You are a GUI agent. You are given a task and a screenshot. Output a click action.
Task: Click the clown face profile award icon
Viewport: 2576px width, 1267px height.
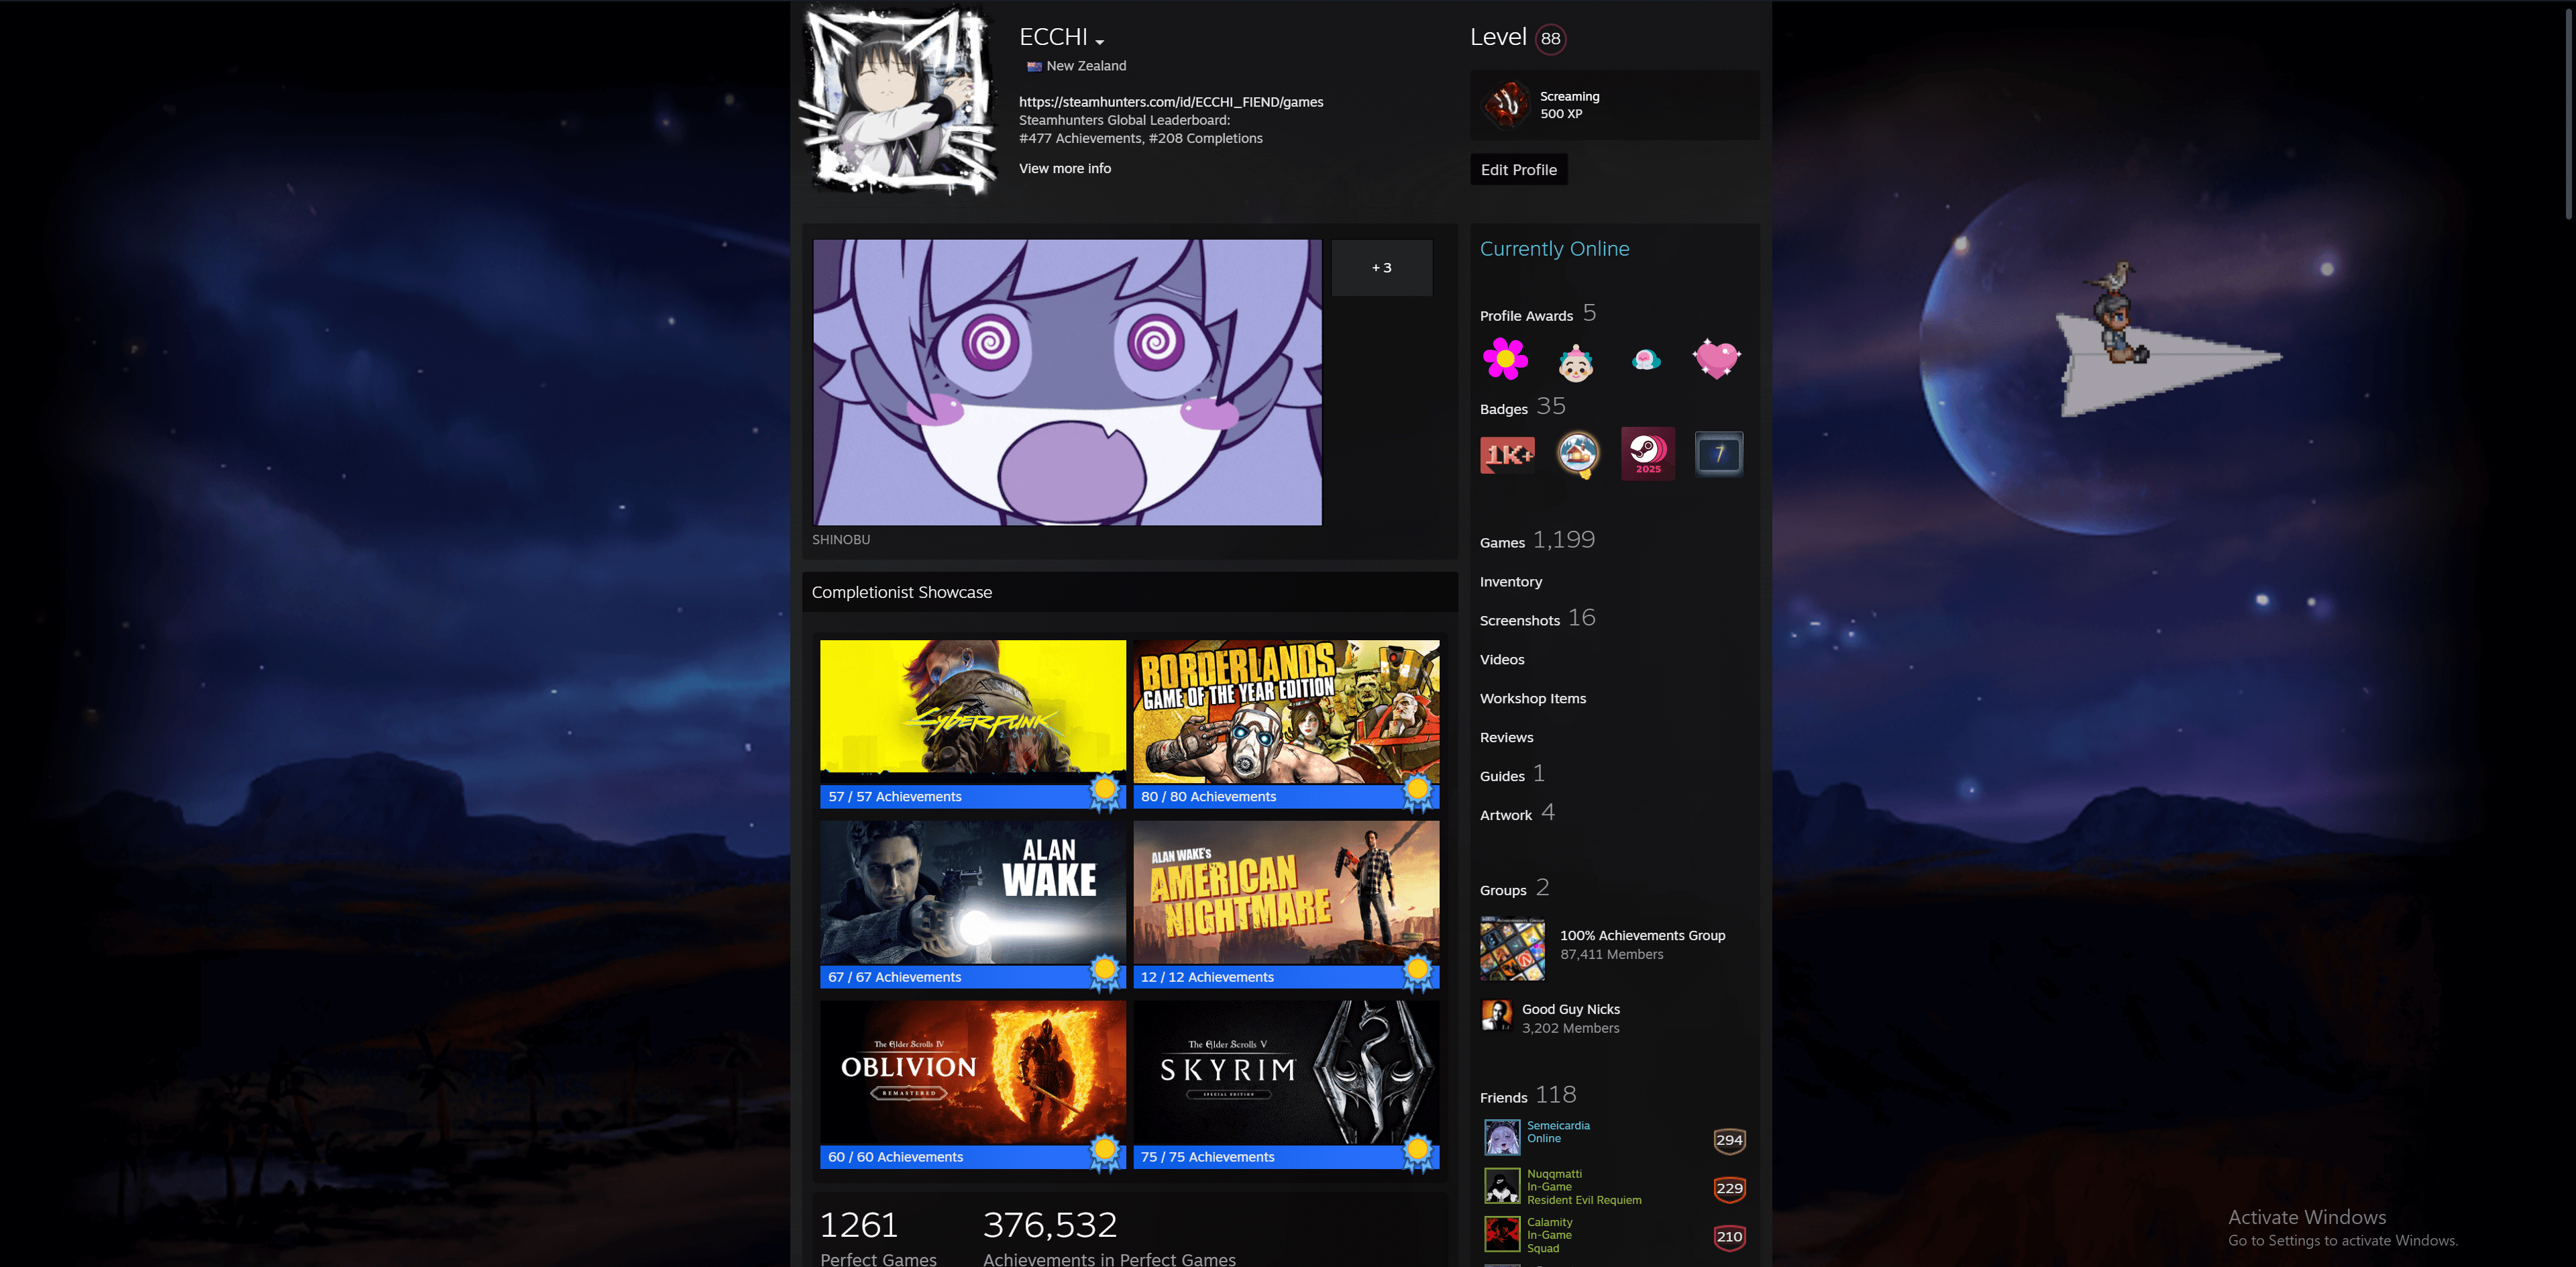point(1575,363)
